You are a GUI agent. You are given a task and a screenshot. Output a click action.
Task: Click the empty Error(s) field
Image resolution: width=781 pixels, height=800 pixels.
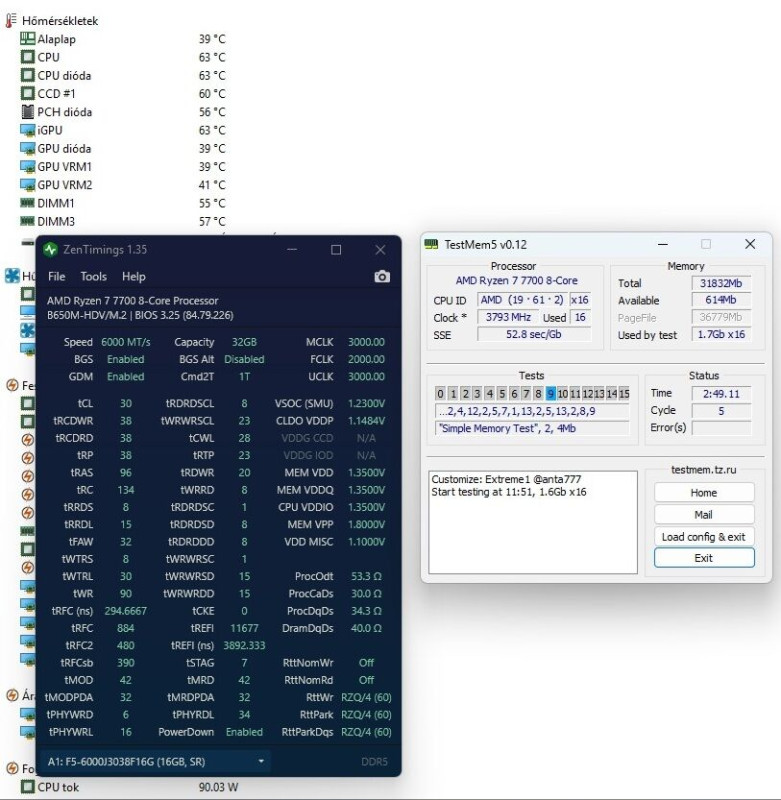click(x=721, y=428)
